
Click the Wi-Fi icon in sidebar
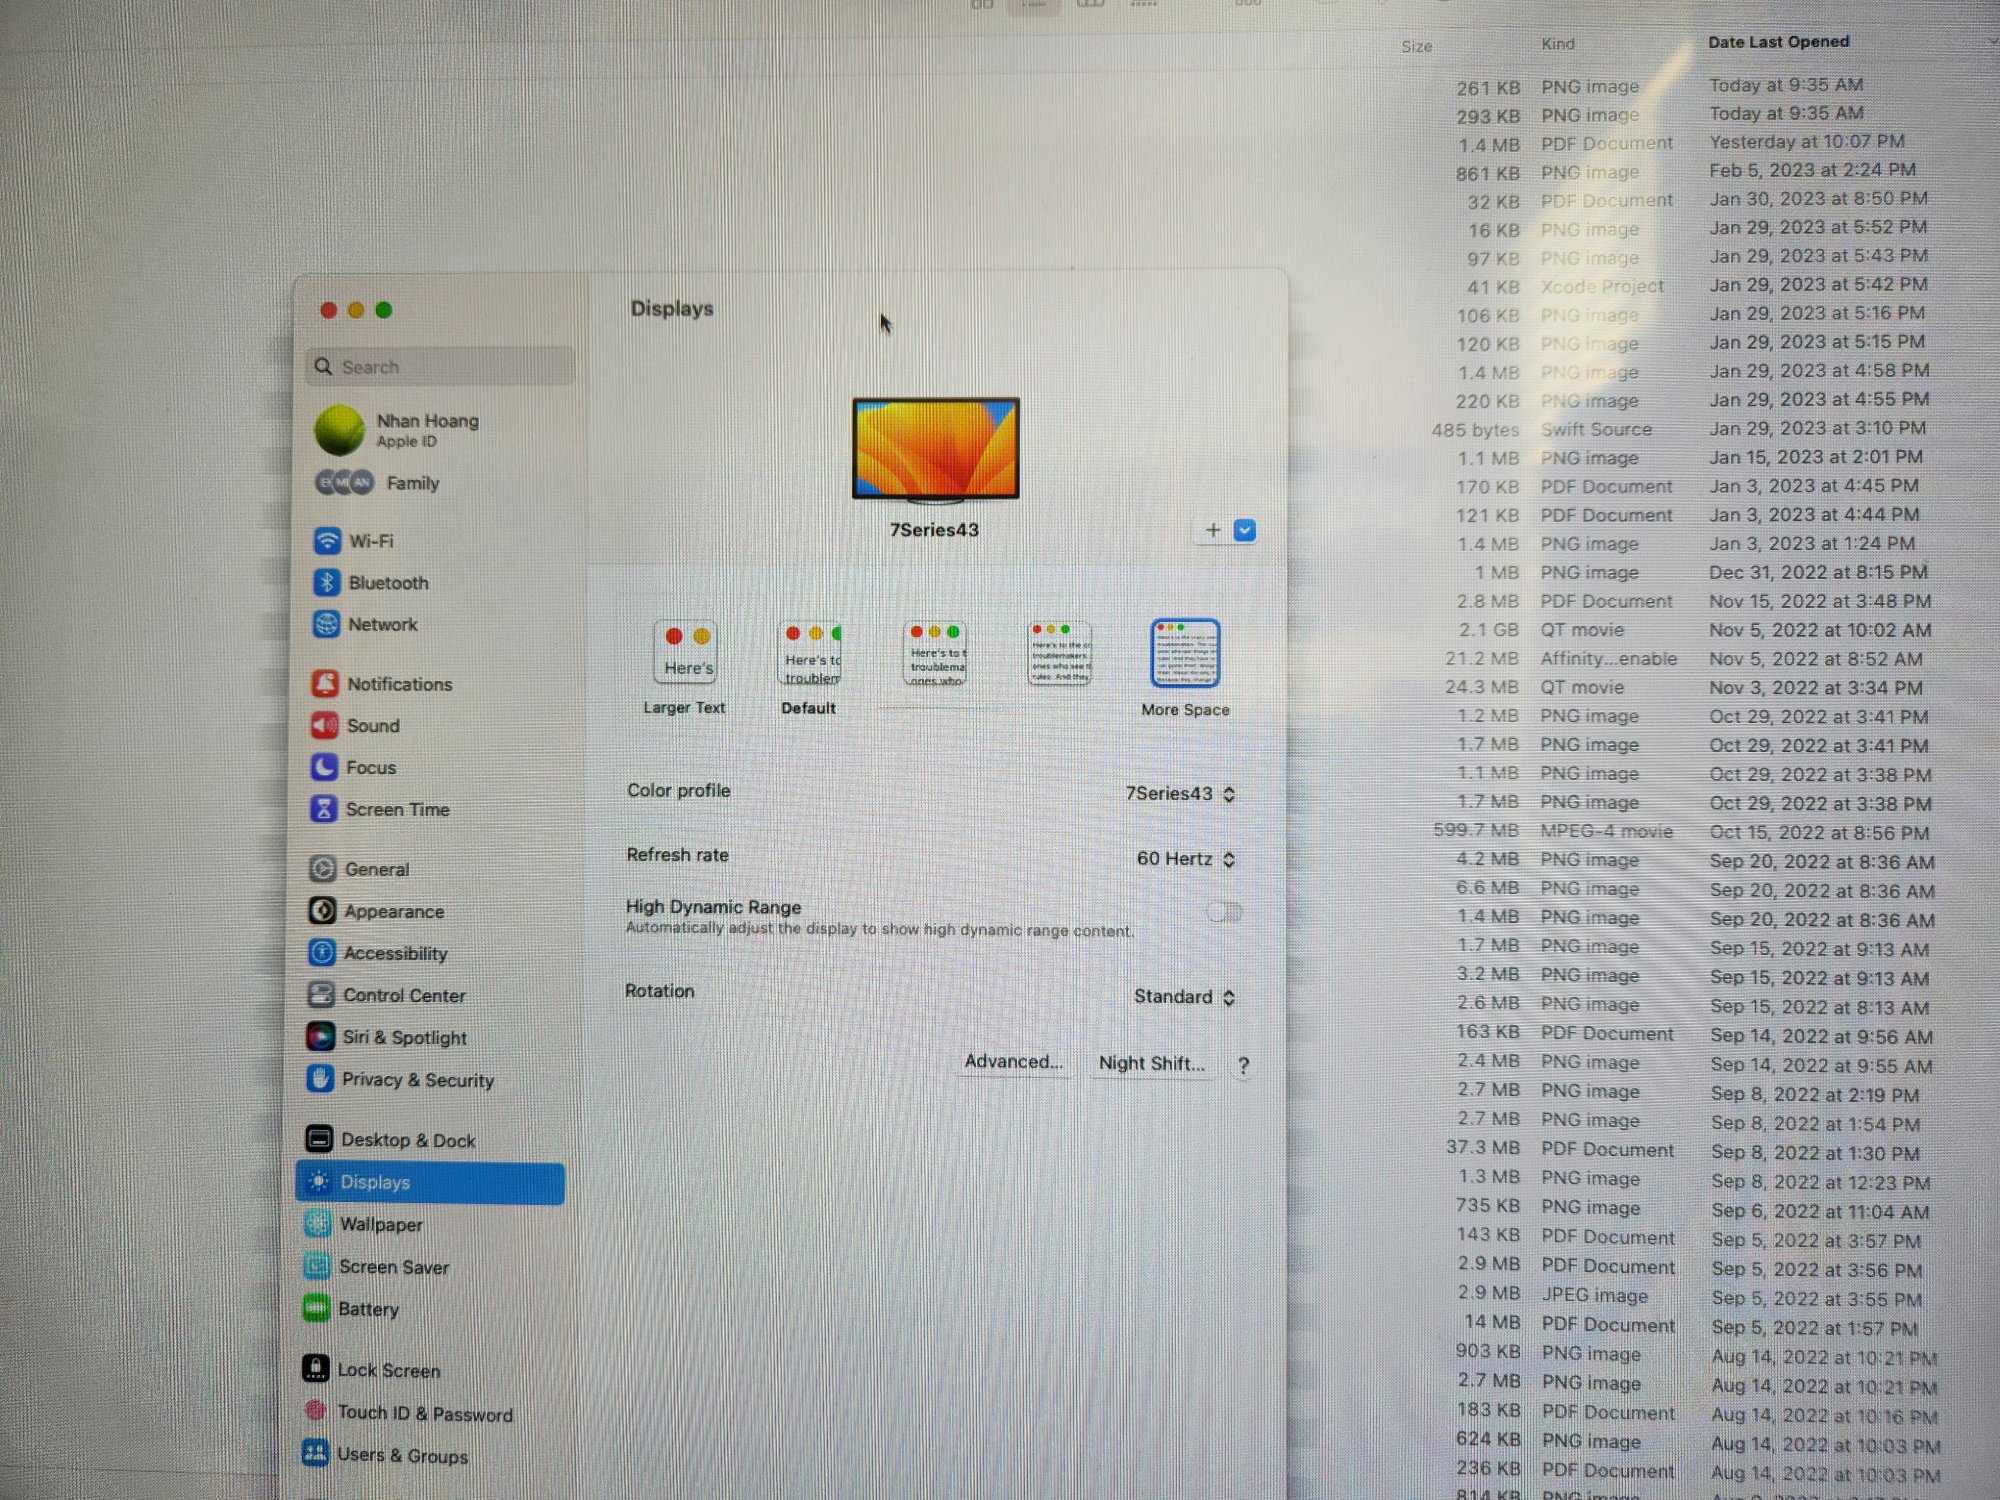click(x=326, y=541)
